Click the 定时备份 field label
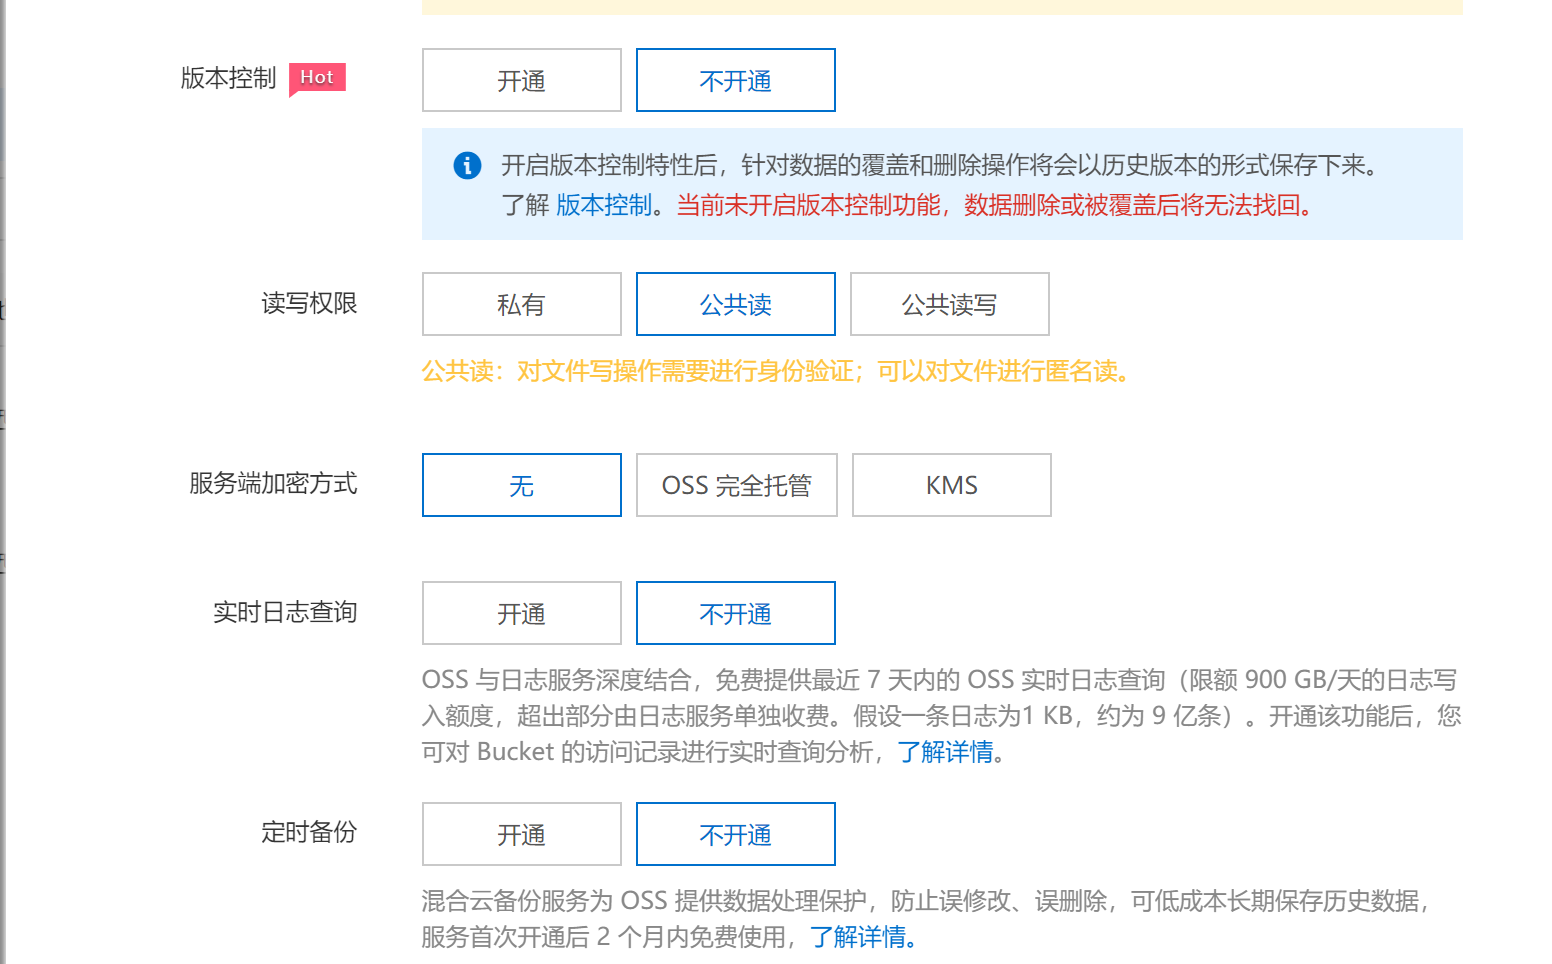 pos(309,832)
